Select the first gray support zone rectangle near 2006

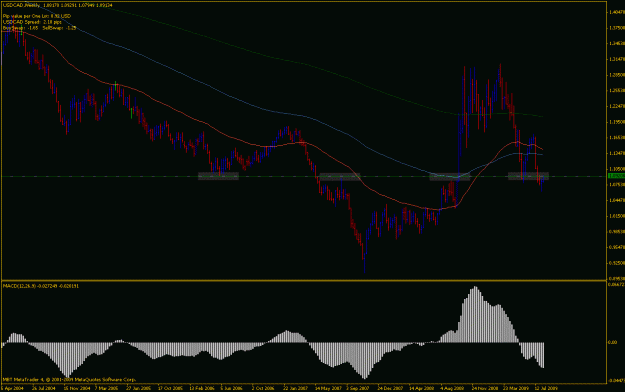tap(218, 176)
